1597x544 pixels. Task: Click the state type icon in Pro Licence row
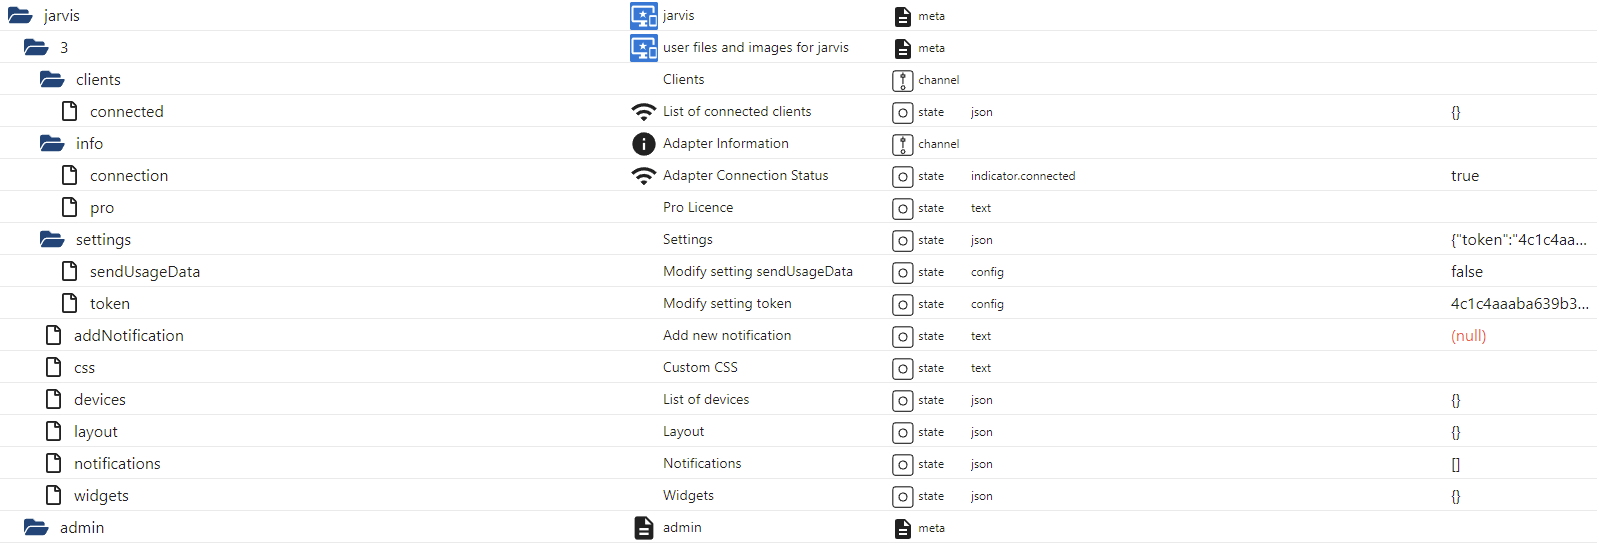click(902, 208)
